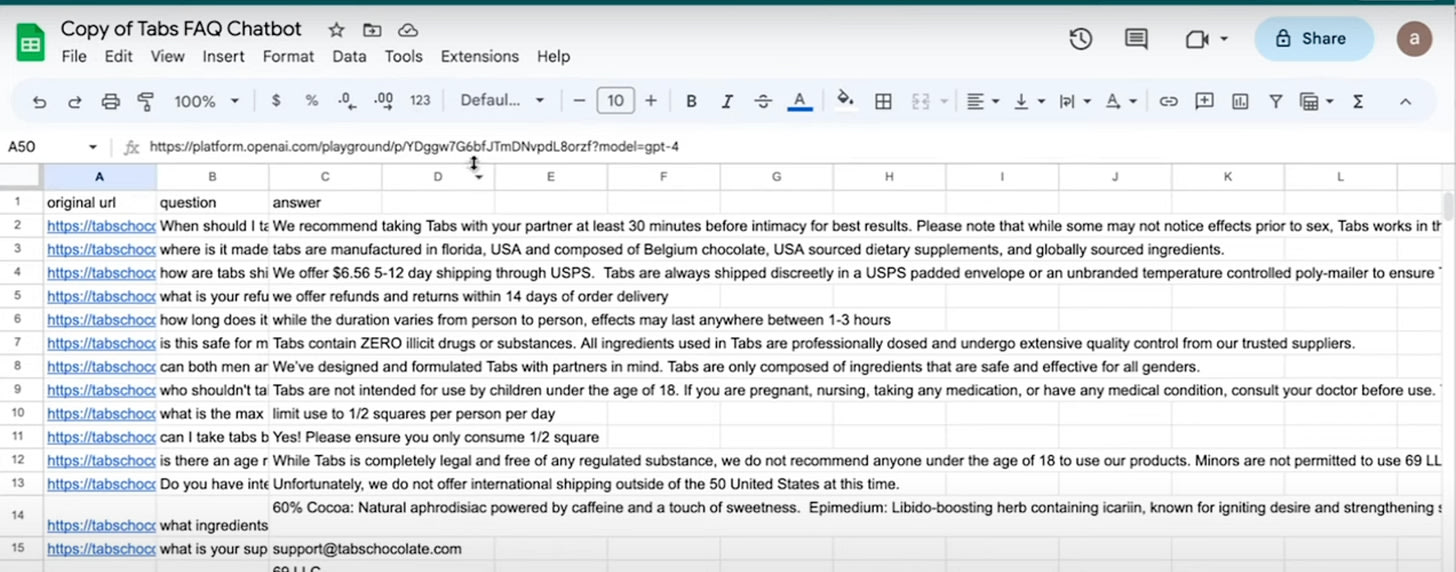Screen dimensions: 1456x572
Task: Toggle strikethrough formatting
Action: coord(763,101)
